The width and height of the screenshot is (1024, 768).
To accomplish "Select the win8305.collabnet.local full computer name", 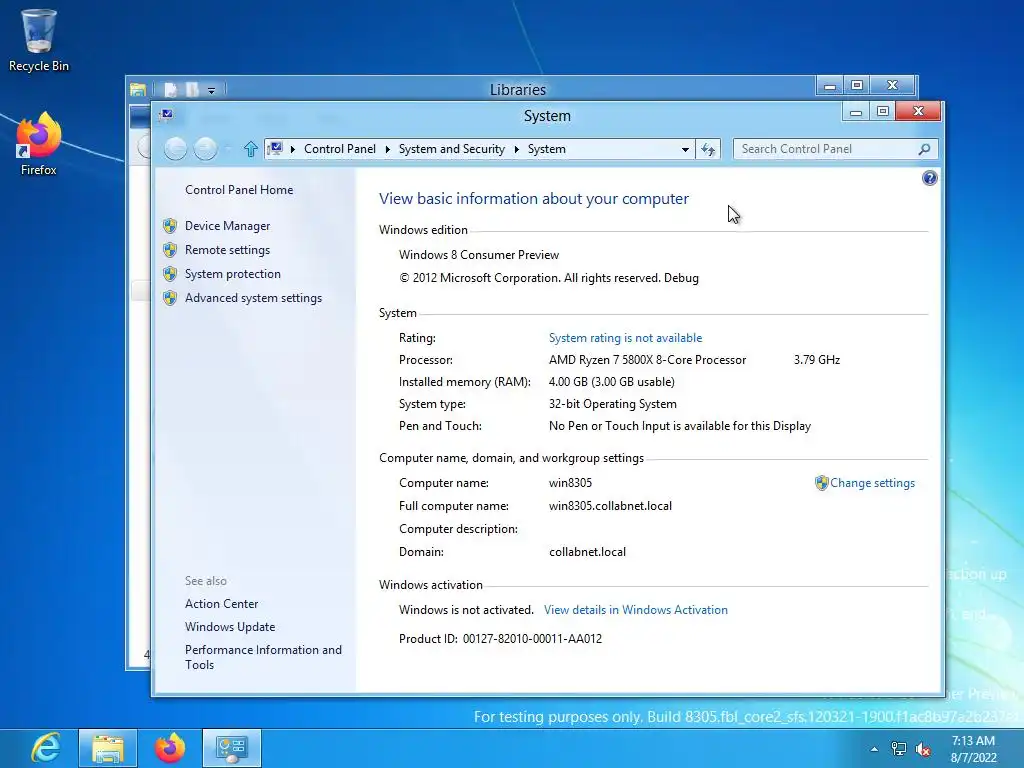I will tap(610, 505).
